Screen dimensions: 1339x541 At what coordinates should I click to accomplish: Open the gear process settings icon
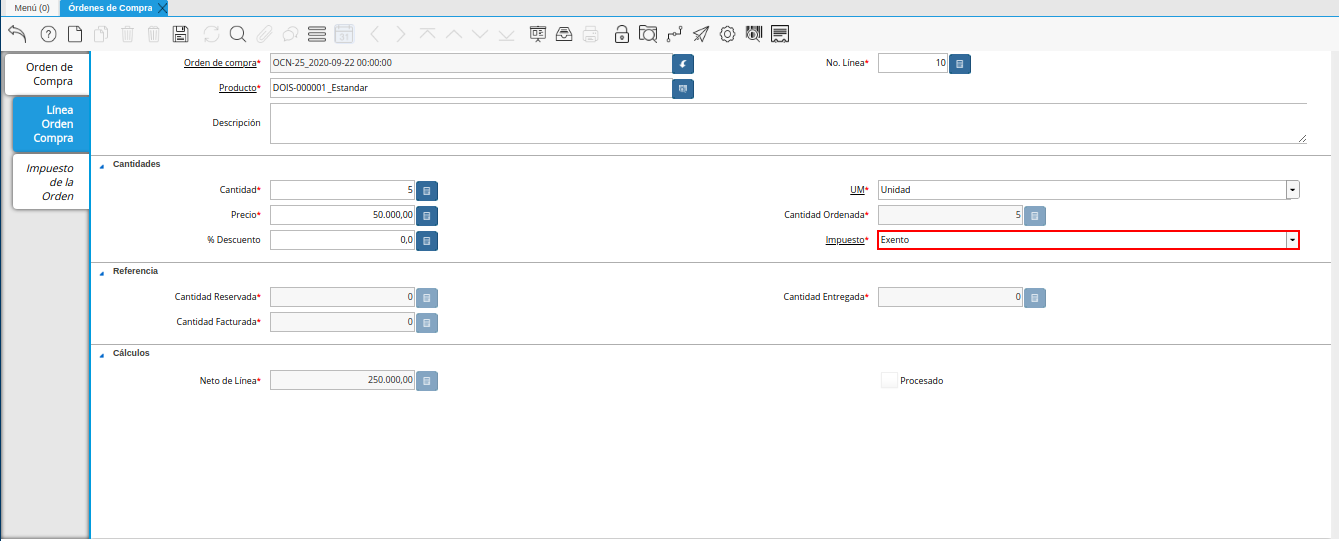tap(728, 34)
